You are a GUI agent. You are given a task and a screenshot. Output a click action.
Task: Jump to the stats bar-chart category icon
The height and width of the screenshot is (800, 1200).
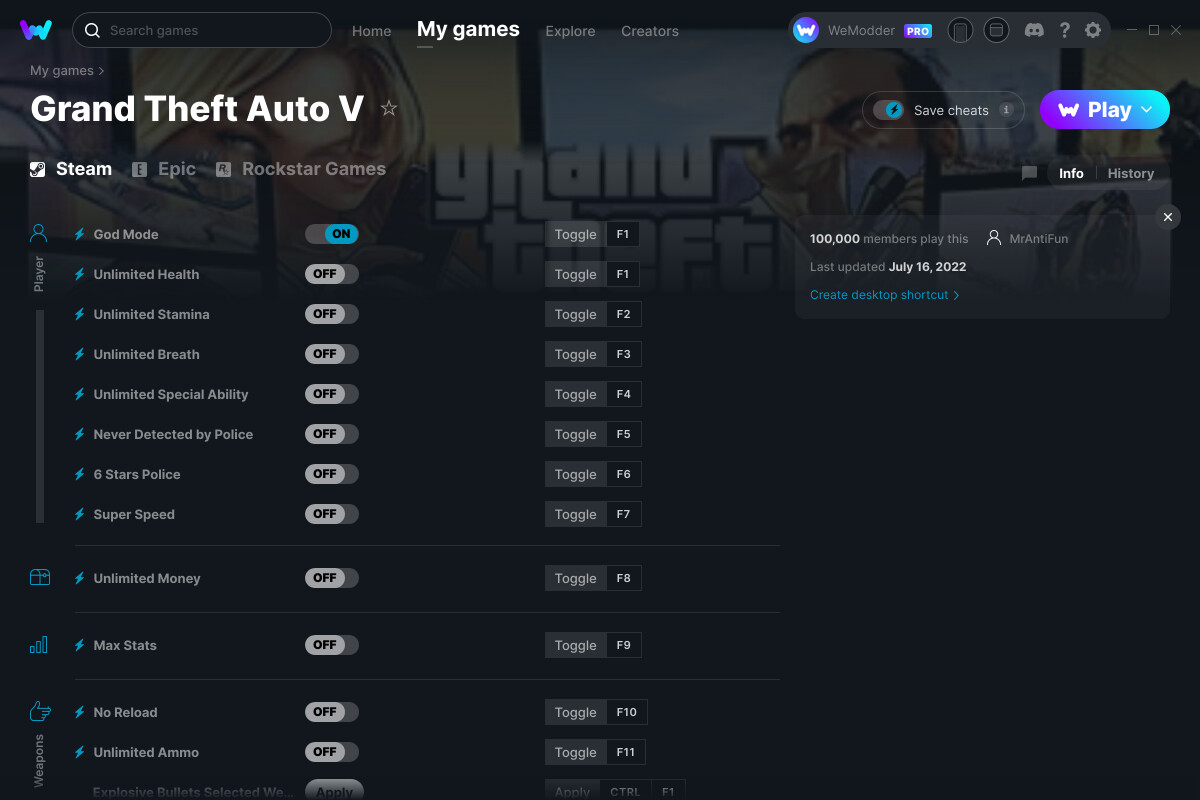[x=39, y=645]
